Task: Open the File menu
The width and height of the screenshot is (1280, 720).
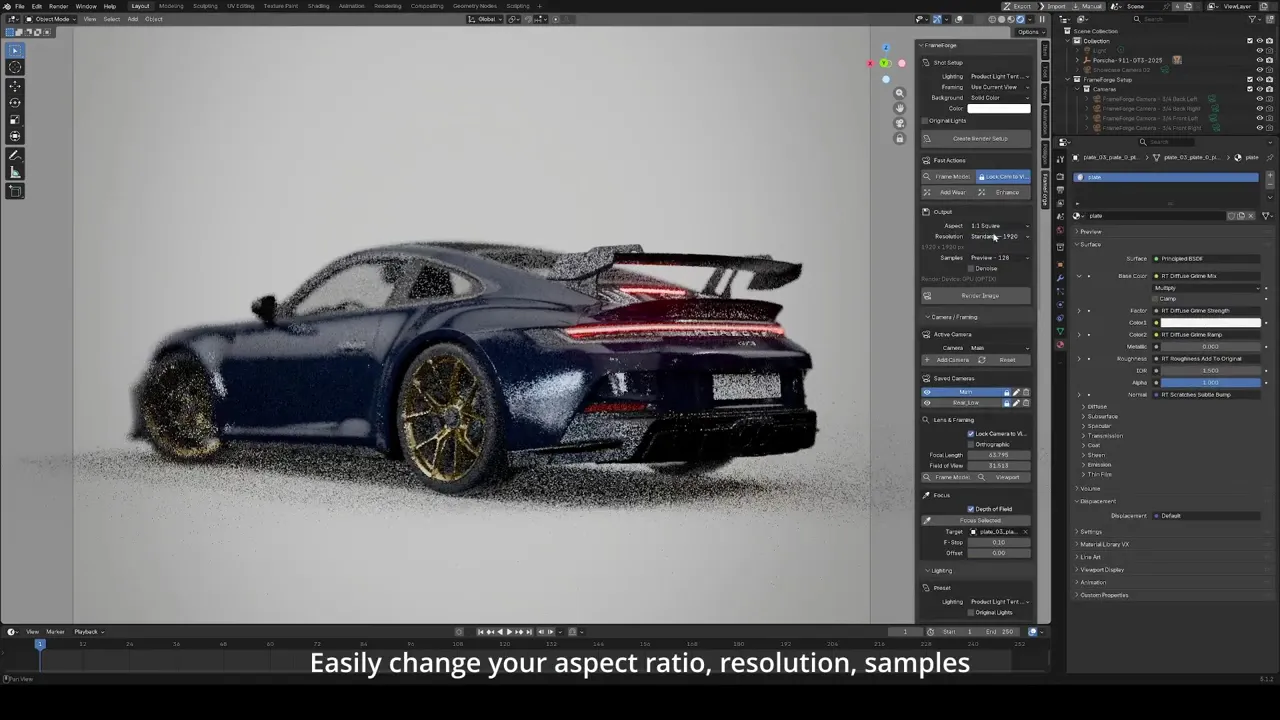Action: tap(20, 6)
